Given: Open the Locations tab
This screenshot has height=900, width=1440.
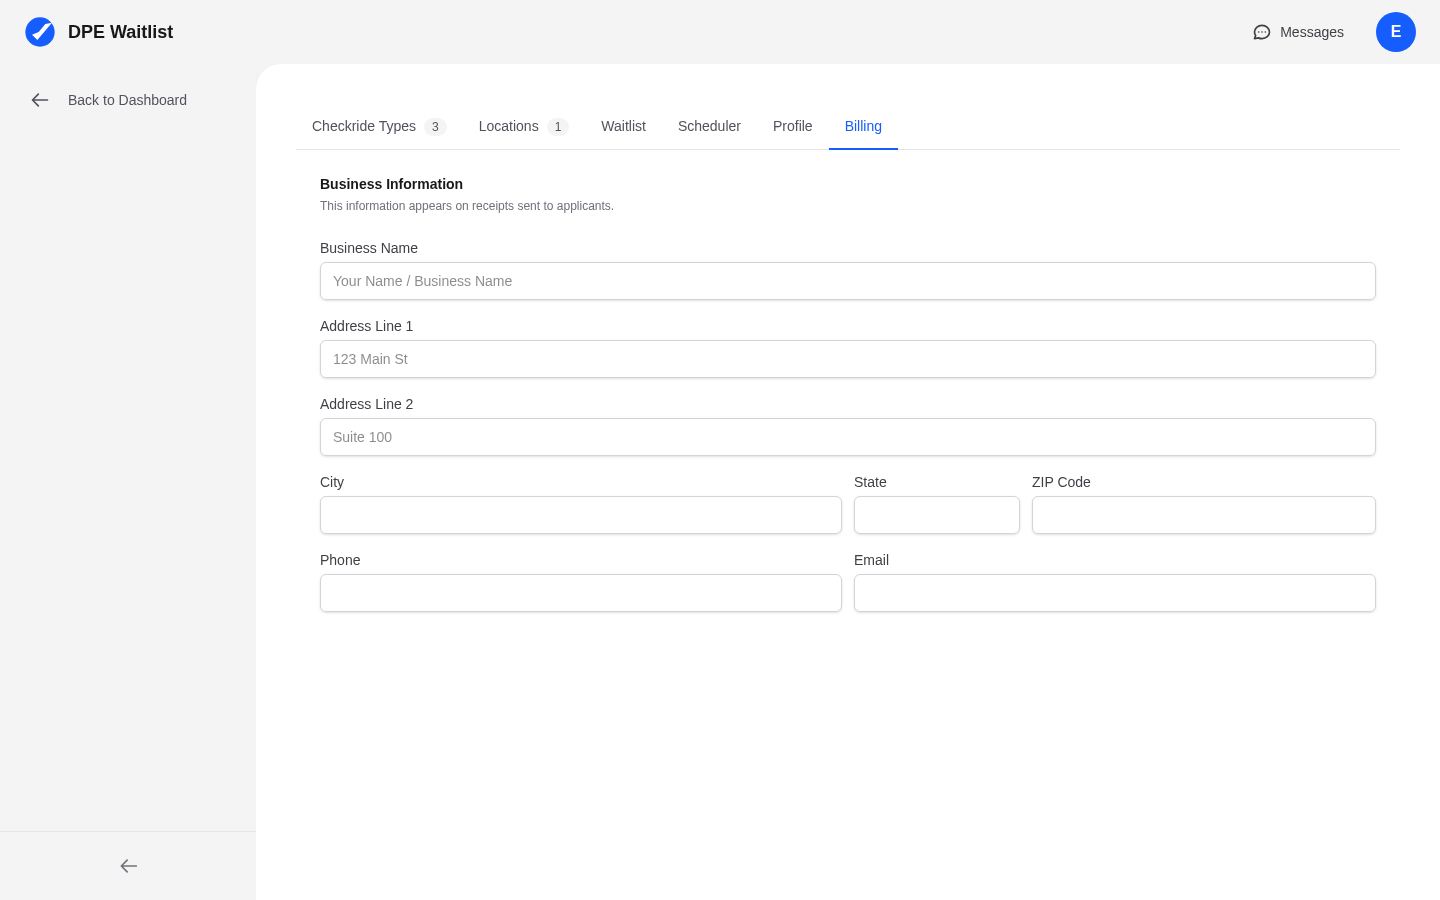Looking at the screenshot, I should [x=508, y=126].
